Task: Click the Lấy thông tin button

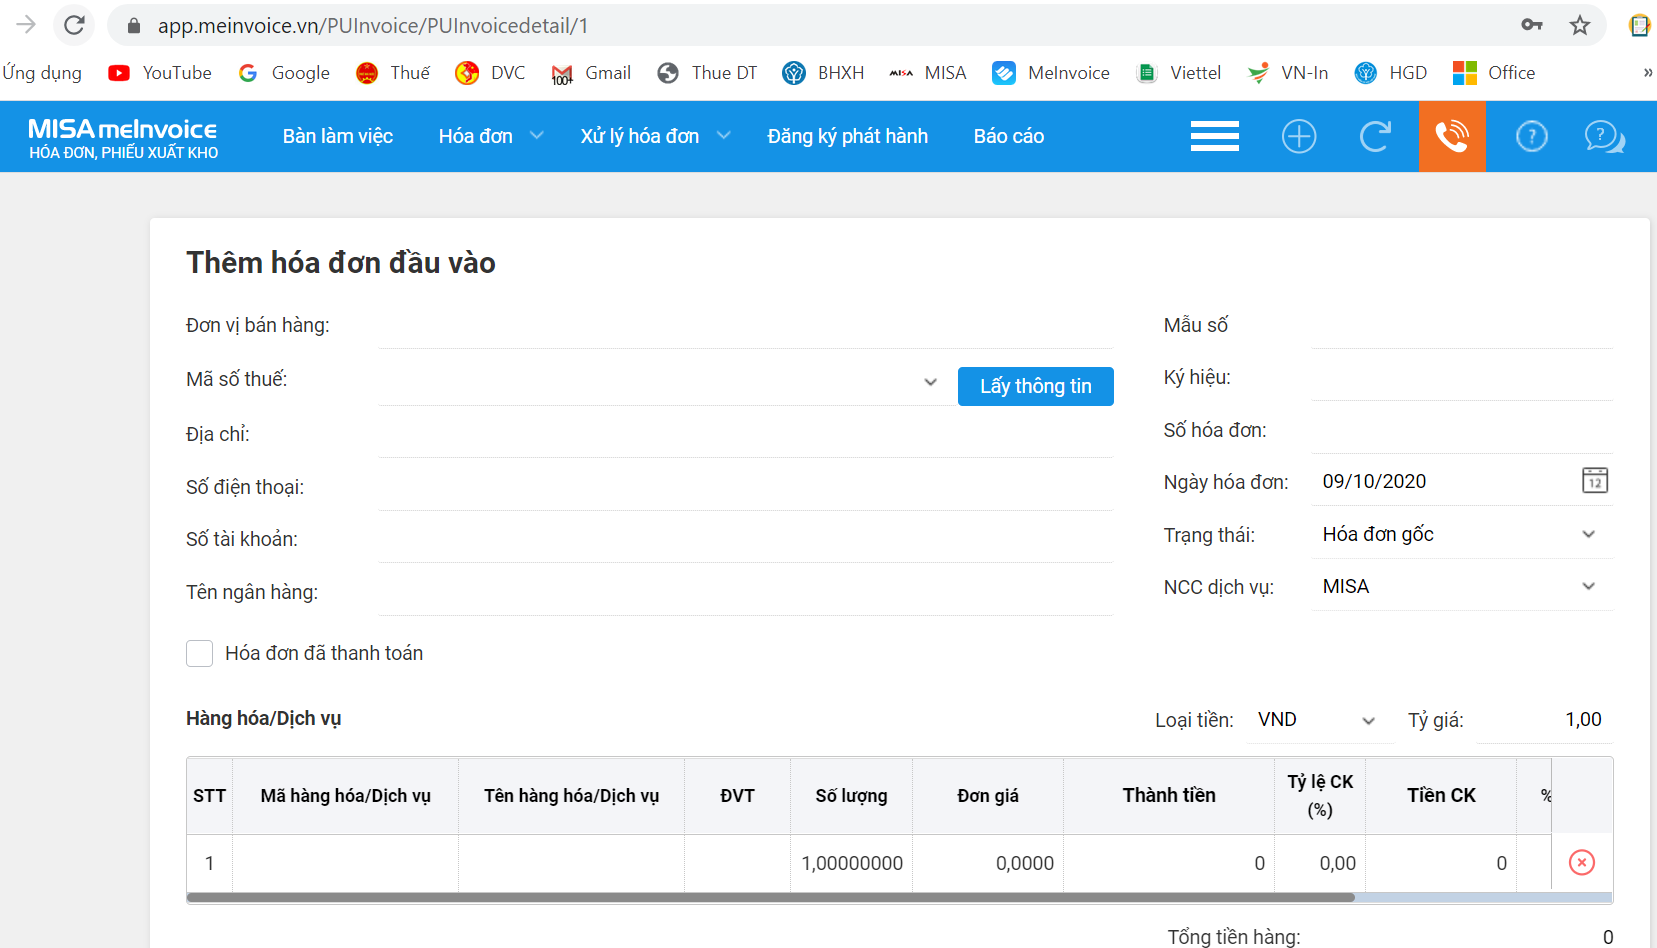Action: coord(1035,386)
